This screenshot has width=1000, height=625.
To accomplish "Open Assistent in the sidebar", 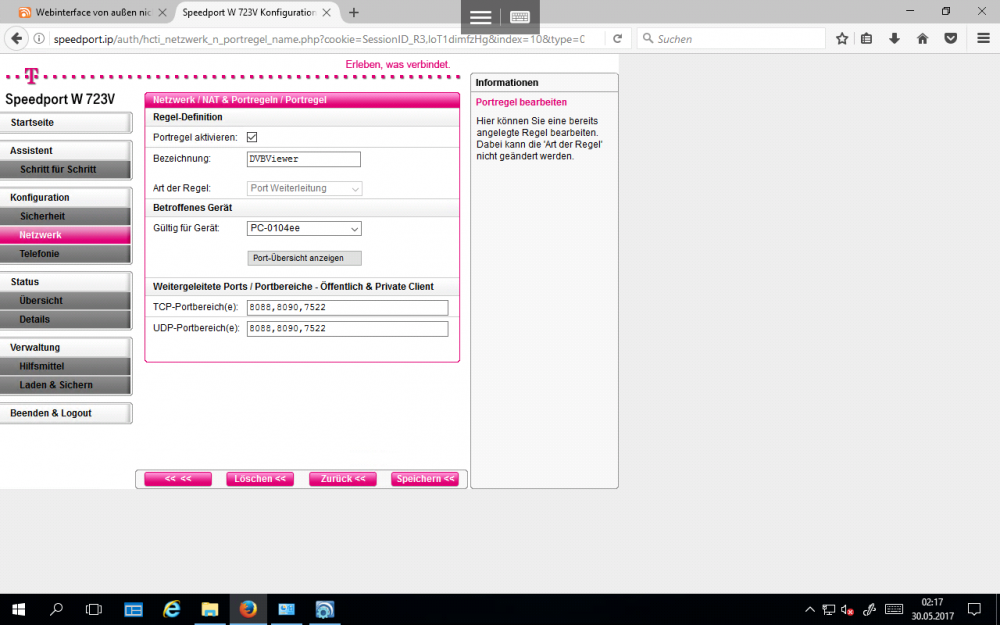I will point(66,151).
